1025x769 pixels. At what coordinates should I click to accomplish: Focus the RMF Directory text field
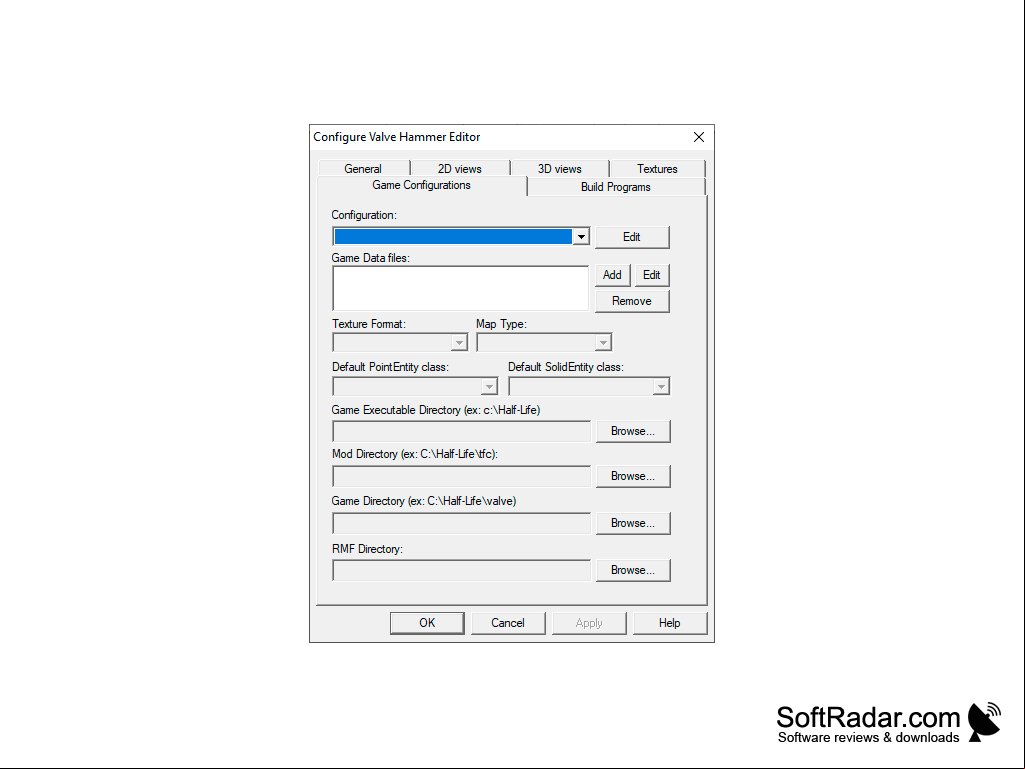tap(462, 571)
